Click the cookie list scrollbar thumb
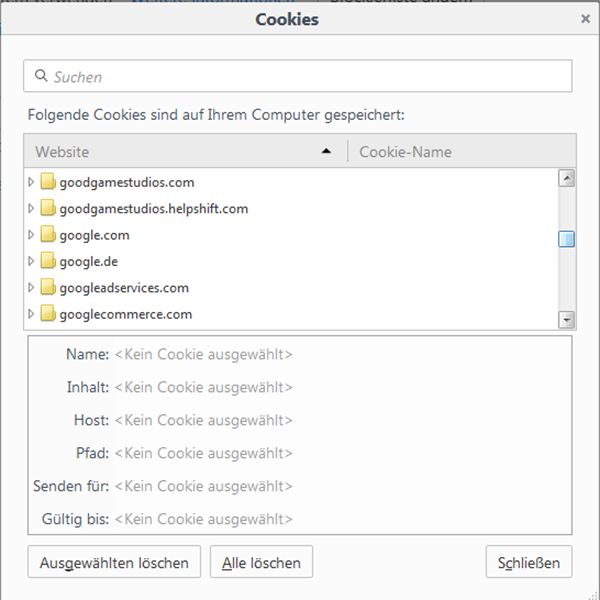Screen dimensions: 600x600 pyautogui.click(x=566, y=239)
